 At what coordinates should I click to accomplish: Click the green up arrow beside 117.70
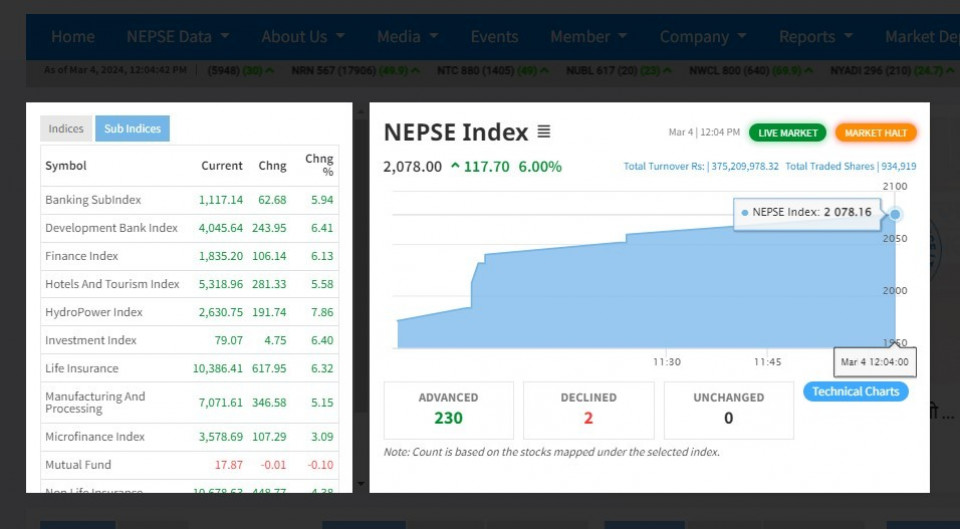(x=455, y=166)
